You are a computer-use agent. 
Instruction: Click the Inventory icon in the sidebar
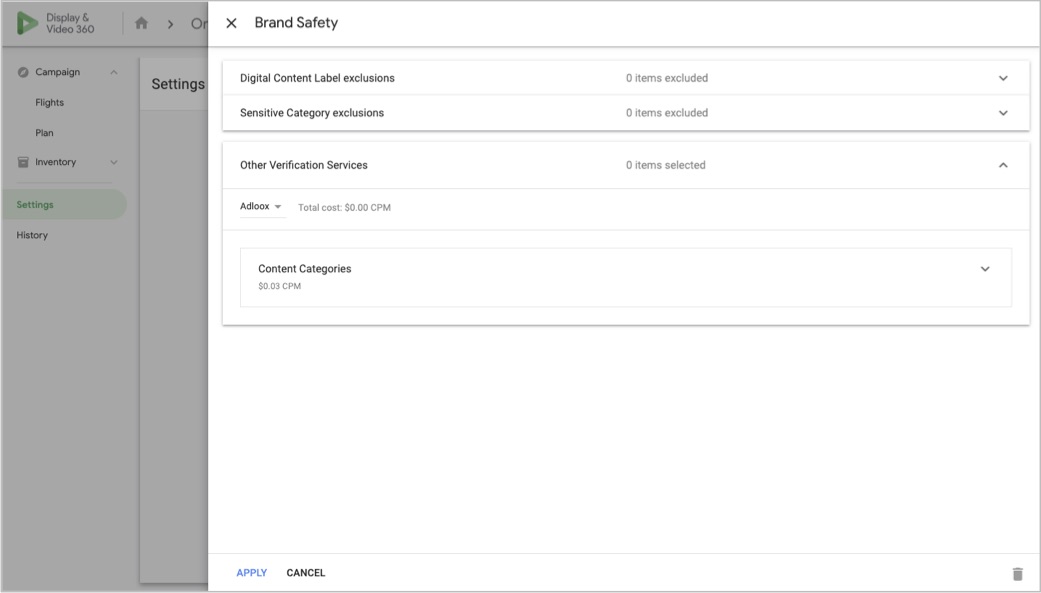coord(22,162)
